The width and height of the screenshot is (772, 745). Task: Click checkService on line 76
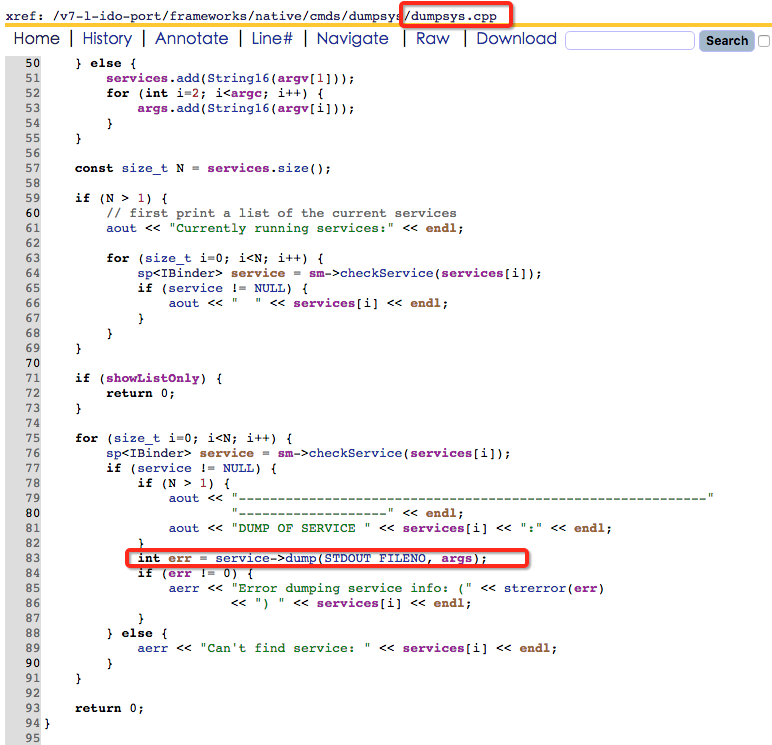[x=355, y=453]
